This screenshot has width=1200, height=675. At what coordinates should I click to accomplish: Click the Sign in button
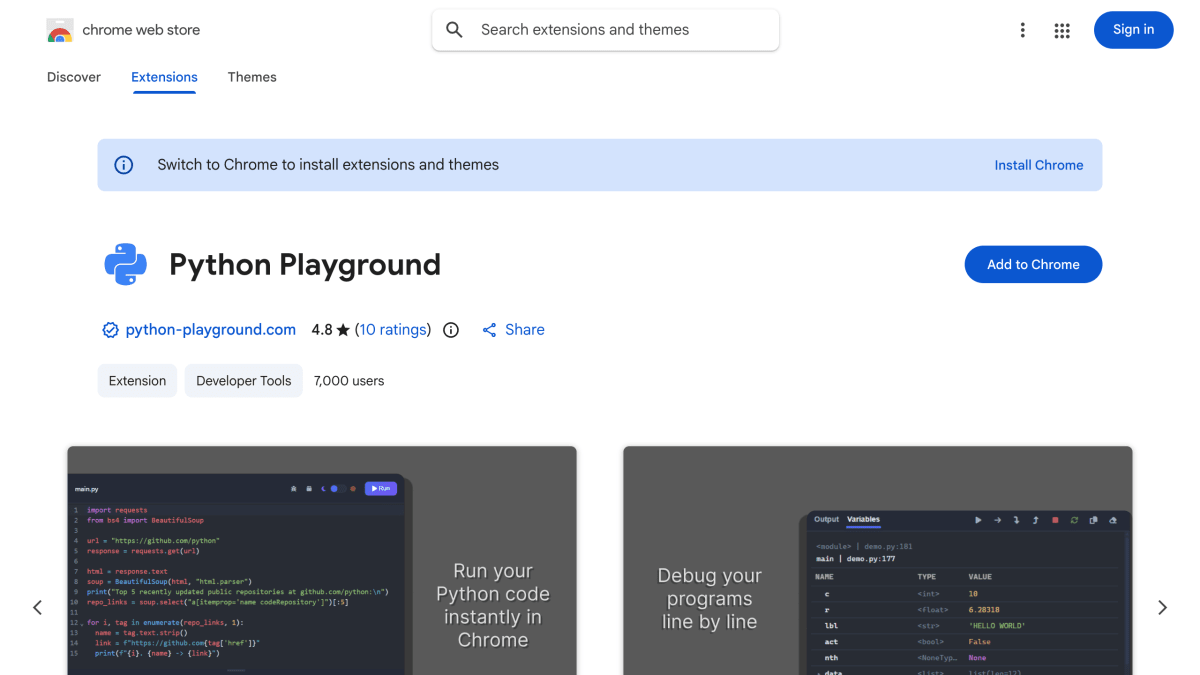pyautogui.click(x=1133, y=30)
